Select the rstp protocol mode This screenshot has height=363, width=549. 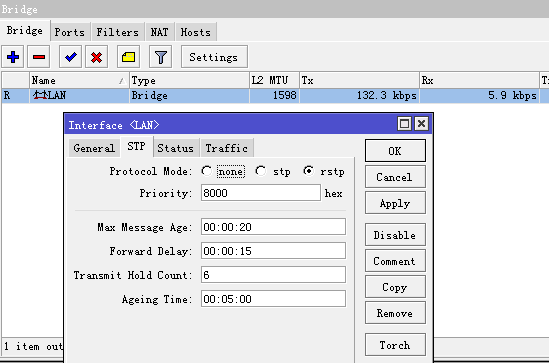point(308,171)
